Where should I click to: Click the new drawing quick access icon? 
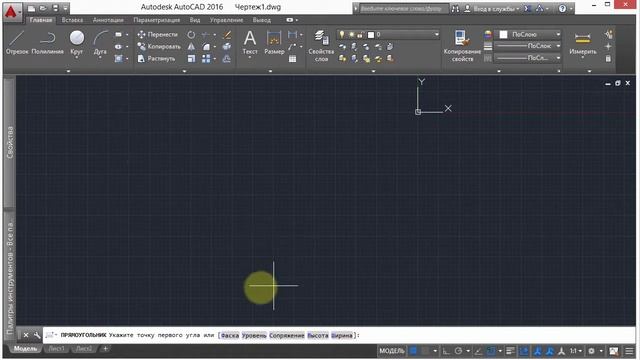pyautogui.click(x=31, y=8)
